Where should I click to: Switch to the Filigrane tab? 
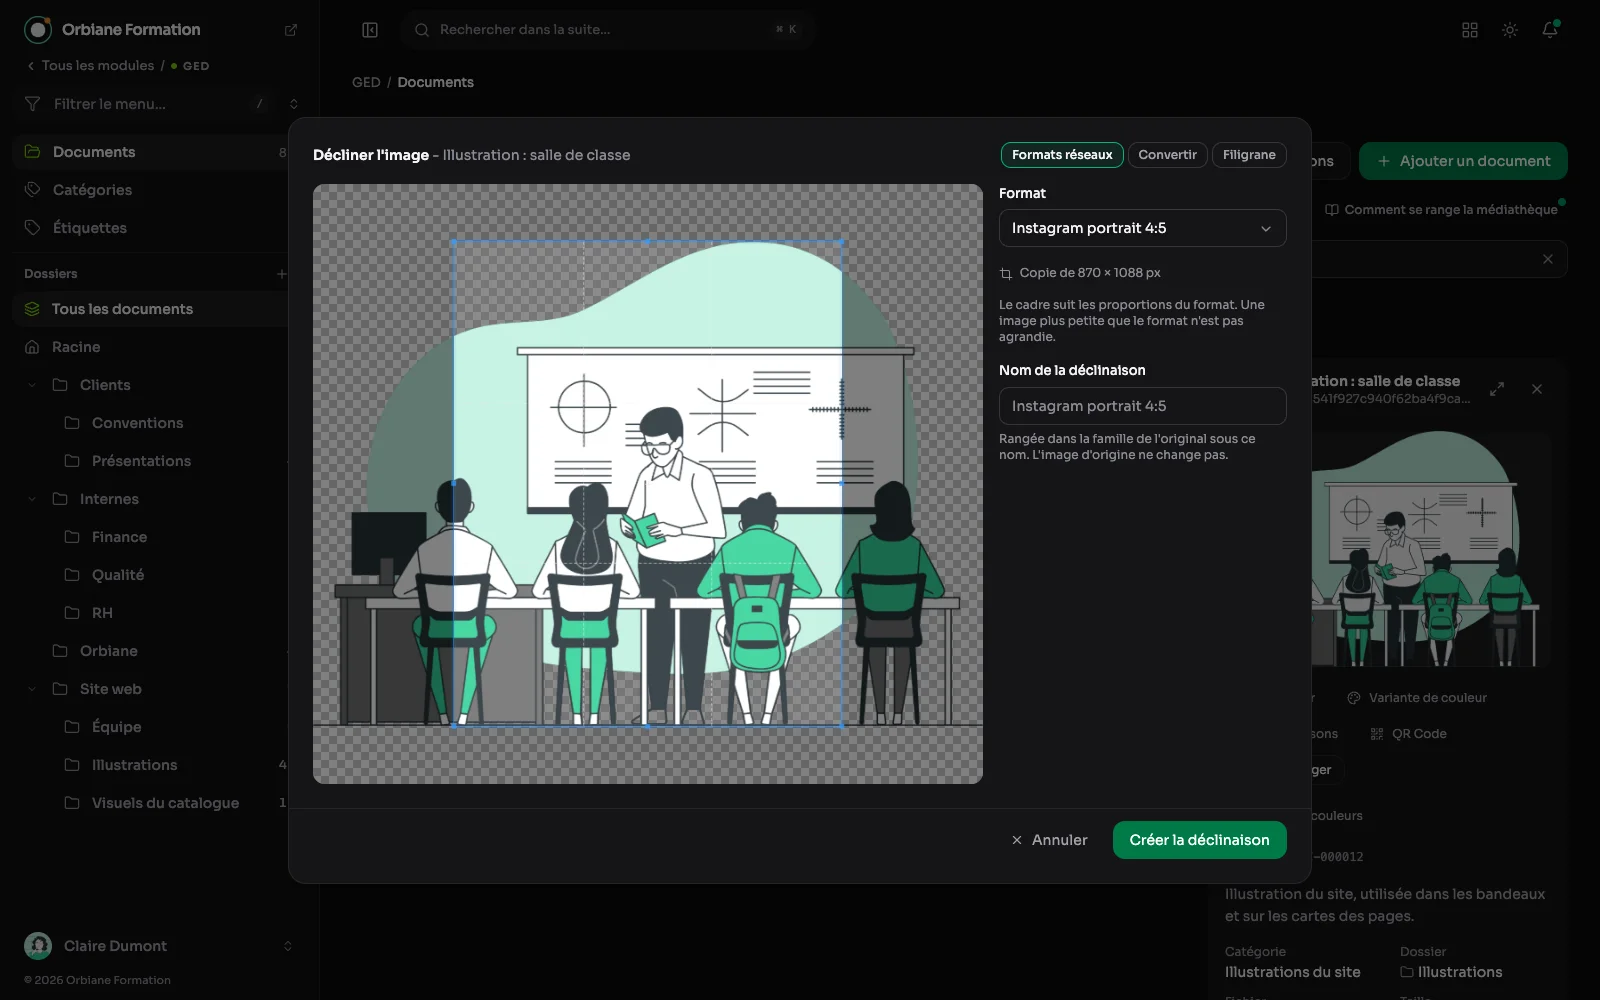1249,155
